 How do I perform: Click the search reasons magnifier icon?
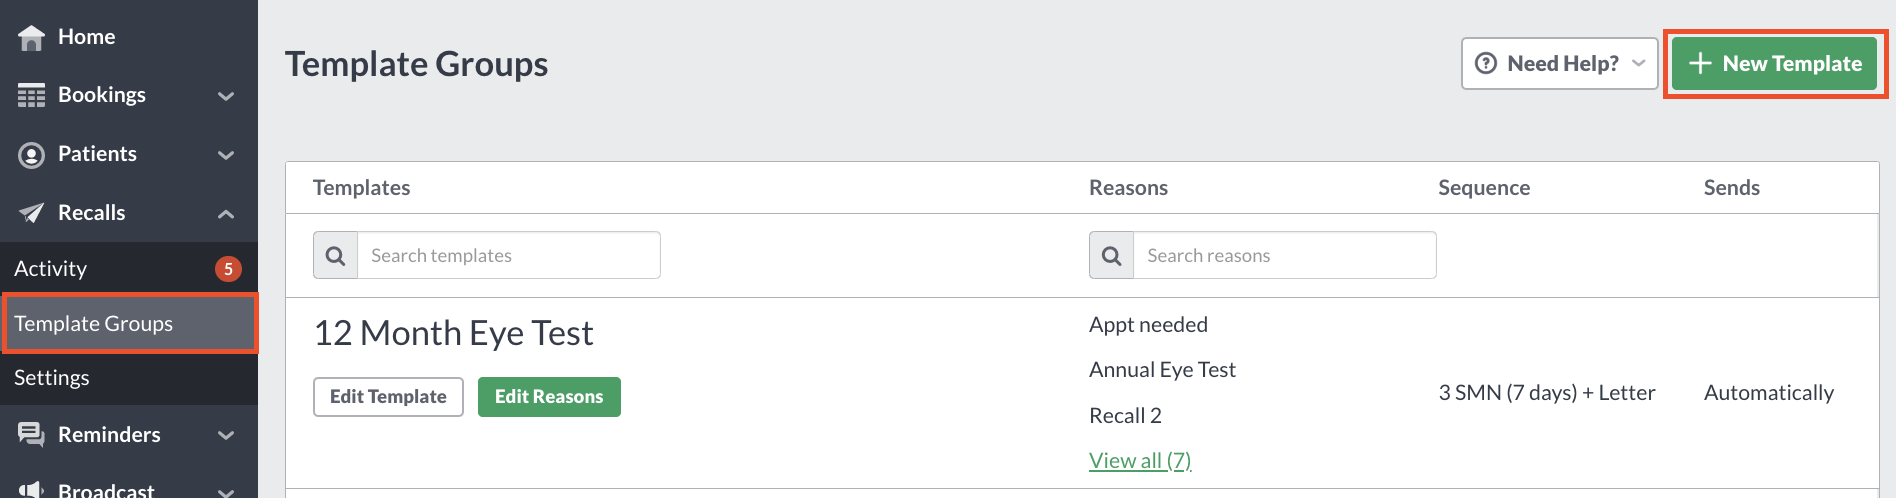click(1112, 255)
